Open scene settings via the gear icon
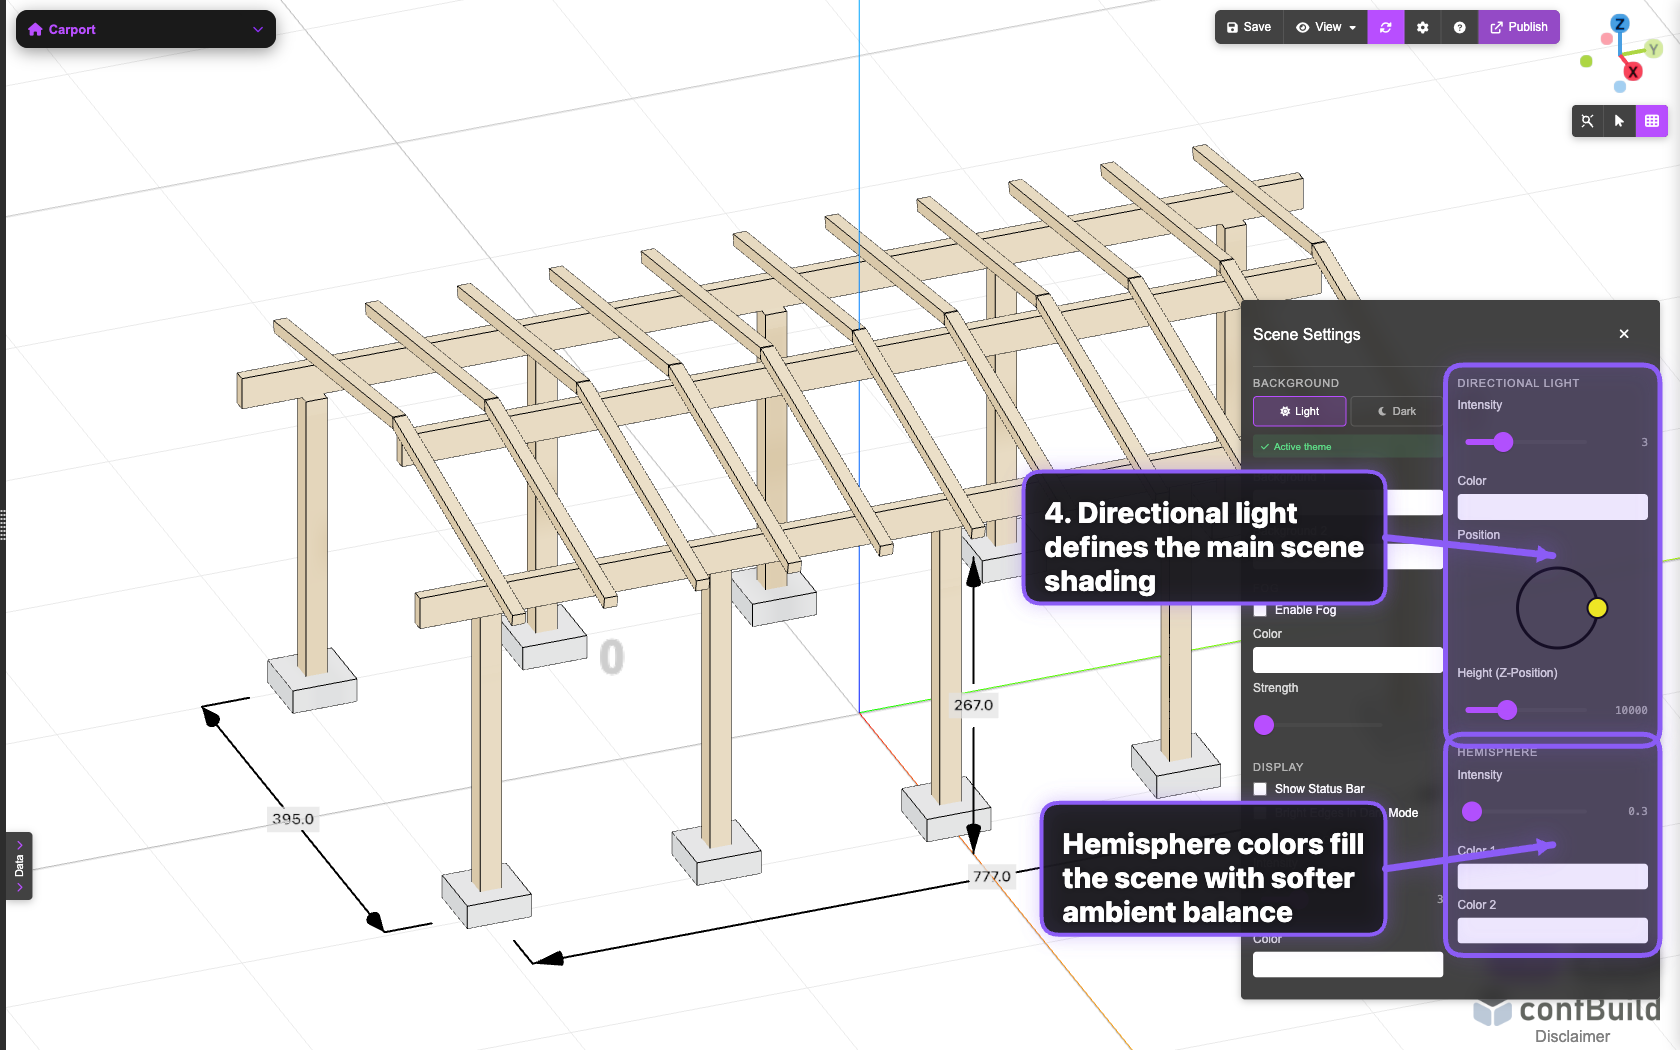The width and height of the screenshot is (1680, 1050). coord(1422,28)
